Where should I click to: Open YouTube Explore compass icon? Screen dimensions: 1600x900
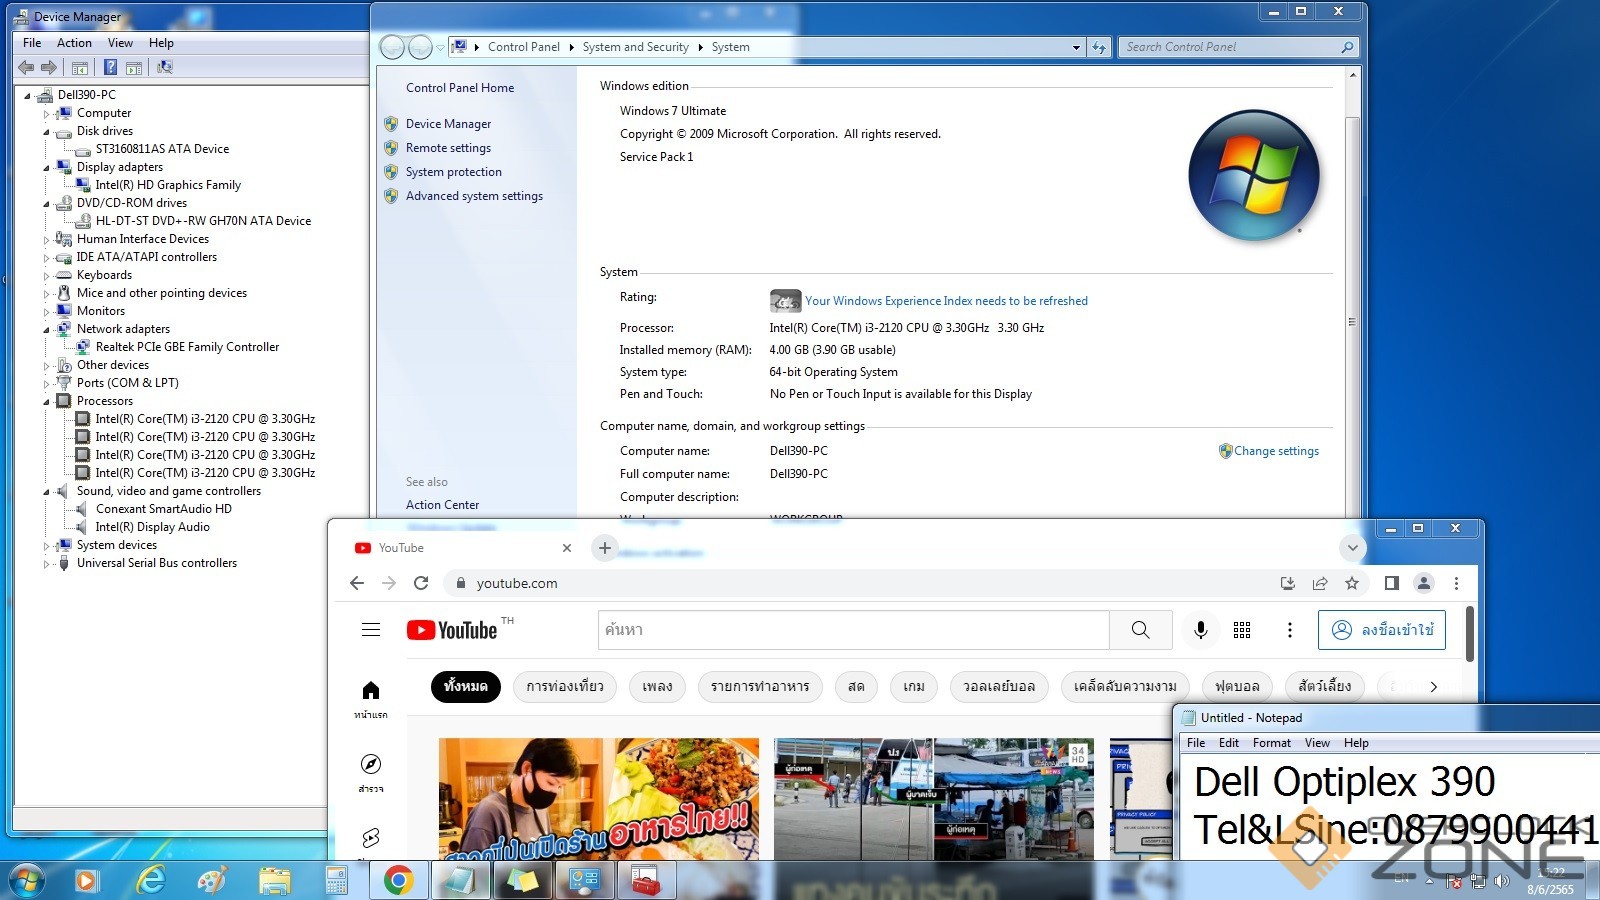tap(371, 765)
